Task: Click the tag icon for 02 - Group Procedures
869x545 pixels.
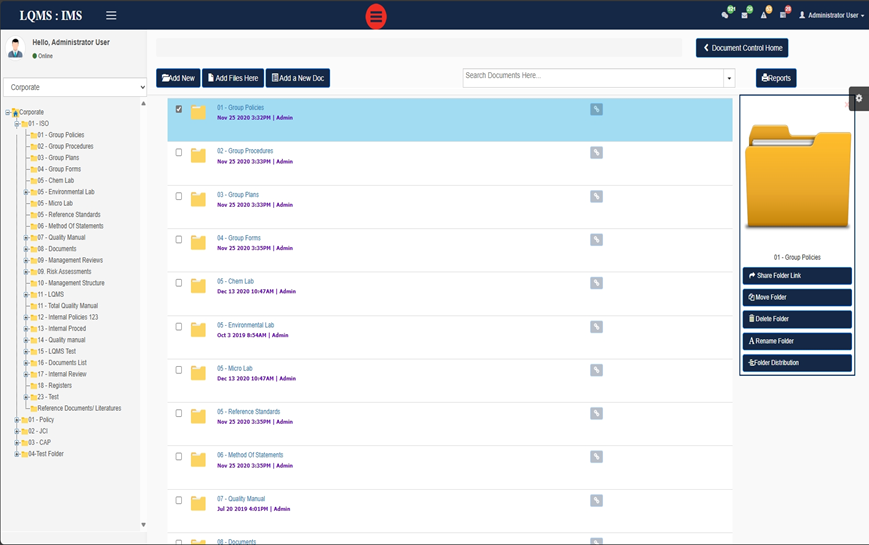Action: 596,152
